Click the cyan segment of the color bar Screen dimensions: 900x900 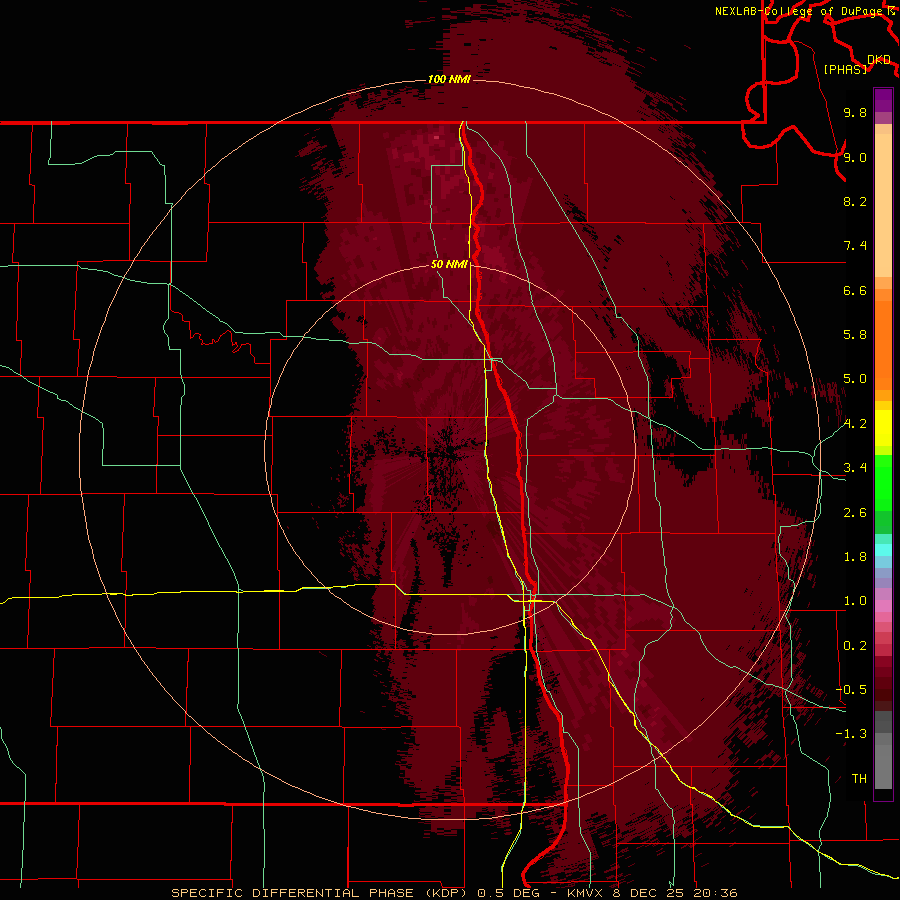(883, 550)
